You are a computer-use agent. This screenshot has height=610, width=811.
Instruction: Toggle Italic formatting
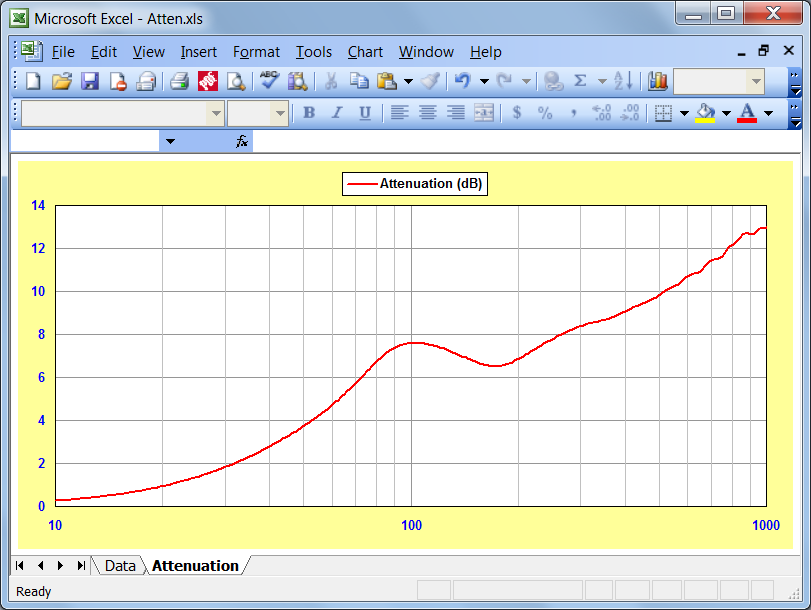[337, 113]
